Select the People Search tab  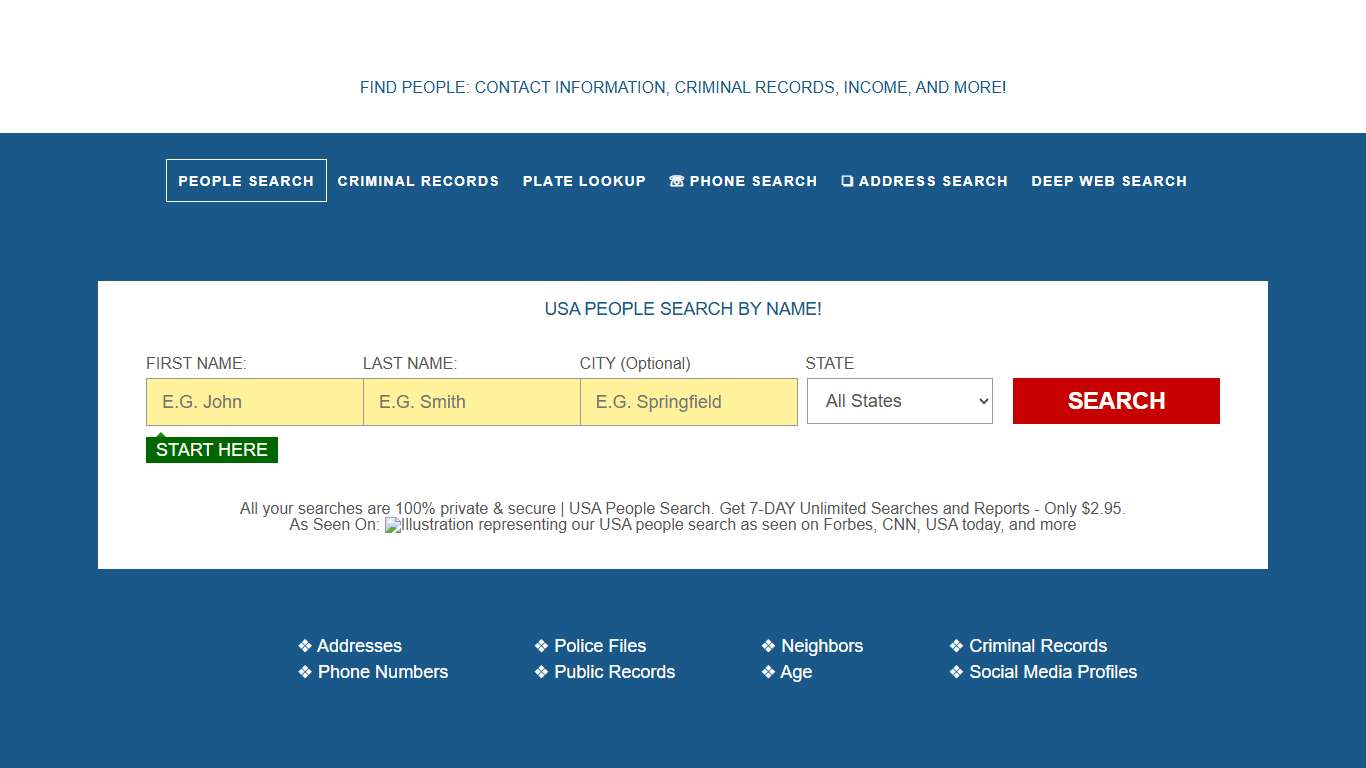(246, 181)
